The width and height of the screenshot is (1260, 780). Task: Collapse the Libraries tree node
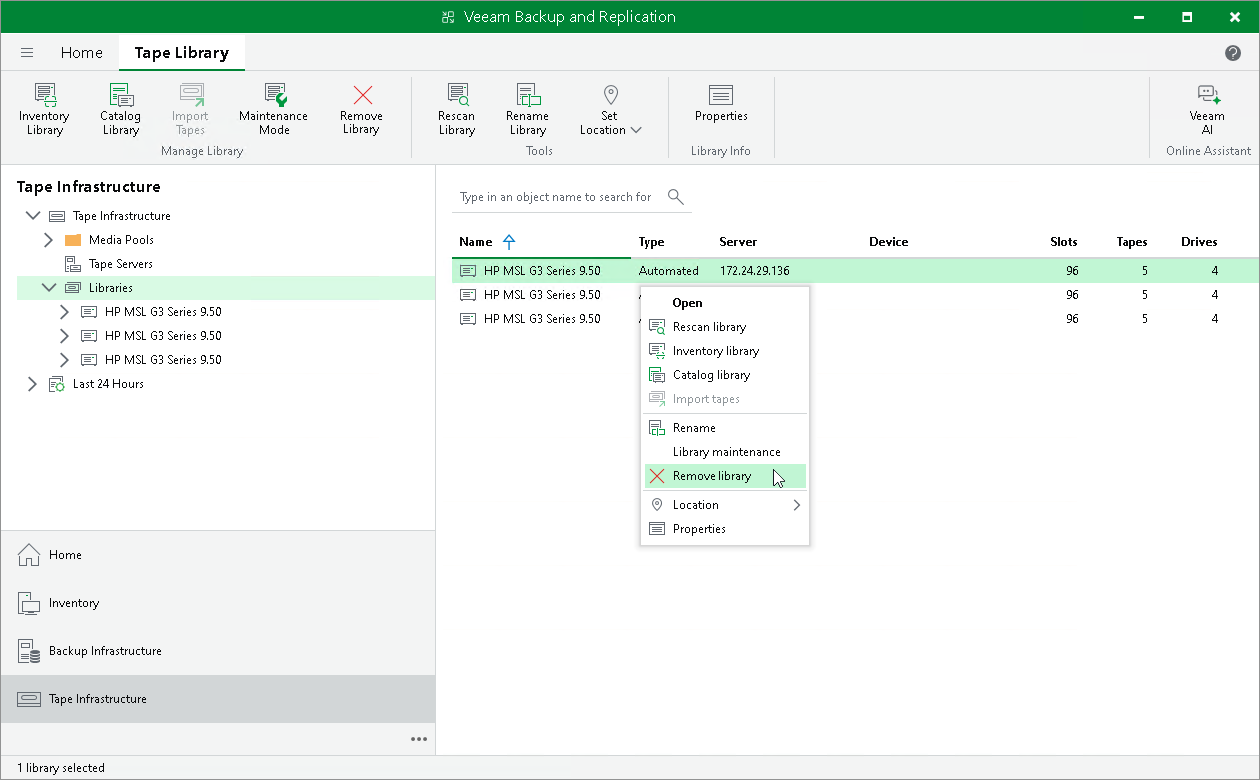tap(48, 288)
